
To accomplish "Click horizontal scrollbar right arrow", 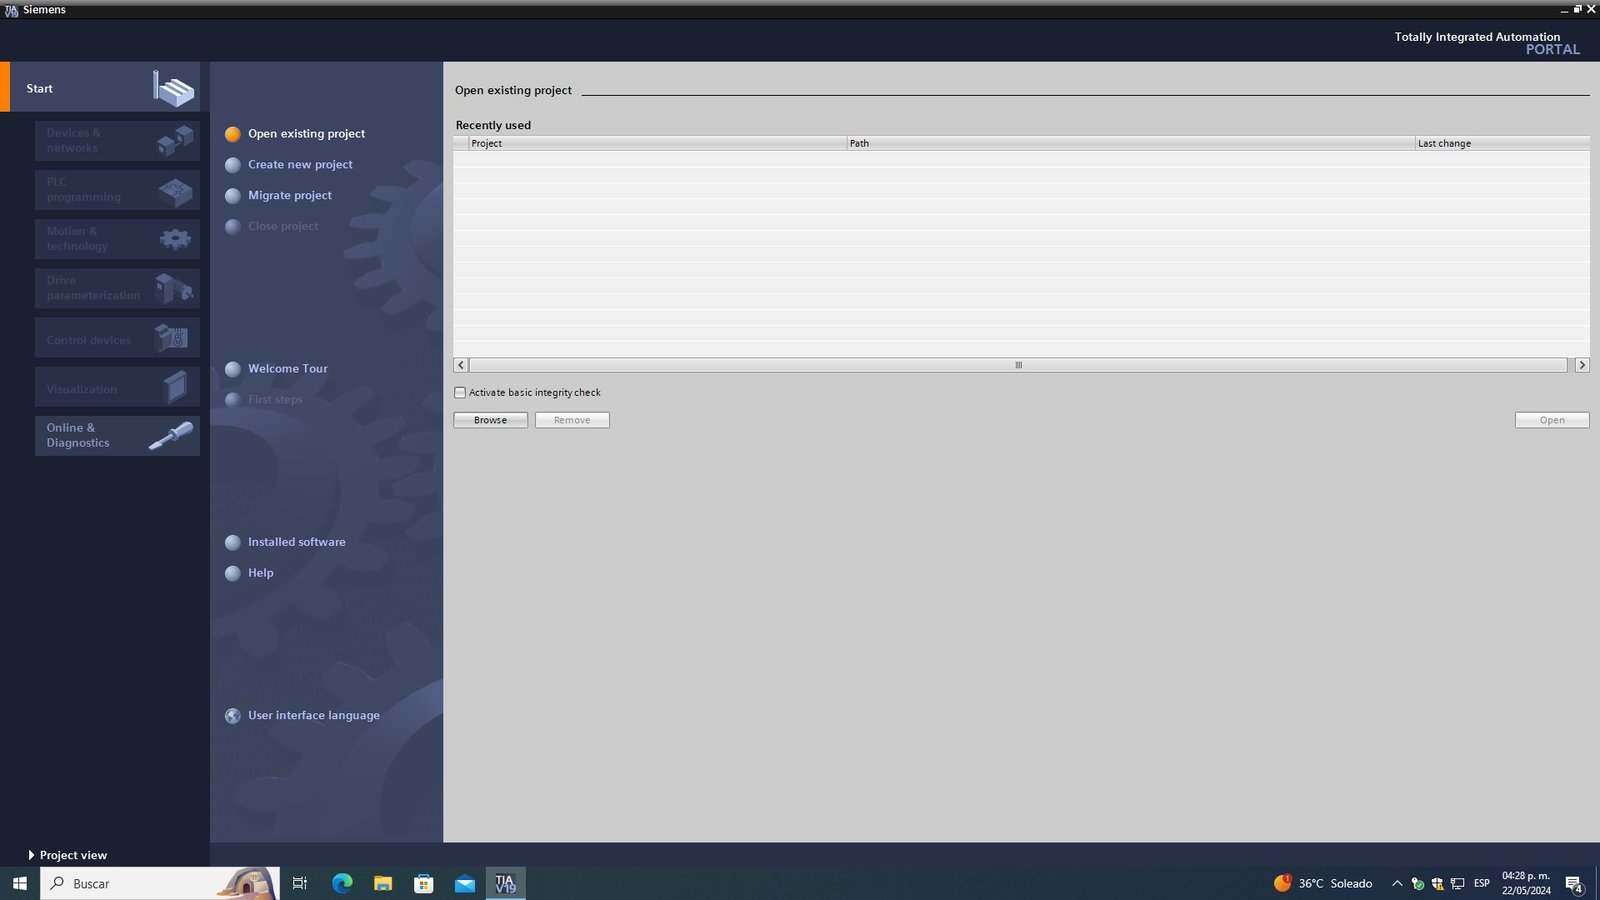I will (1582, 365).
